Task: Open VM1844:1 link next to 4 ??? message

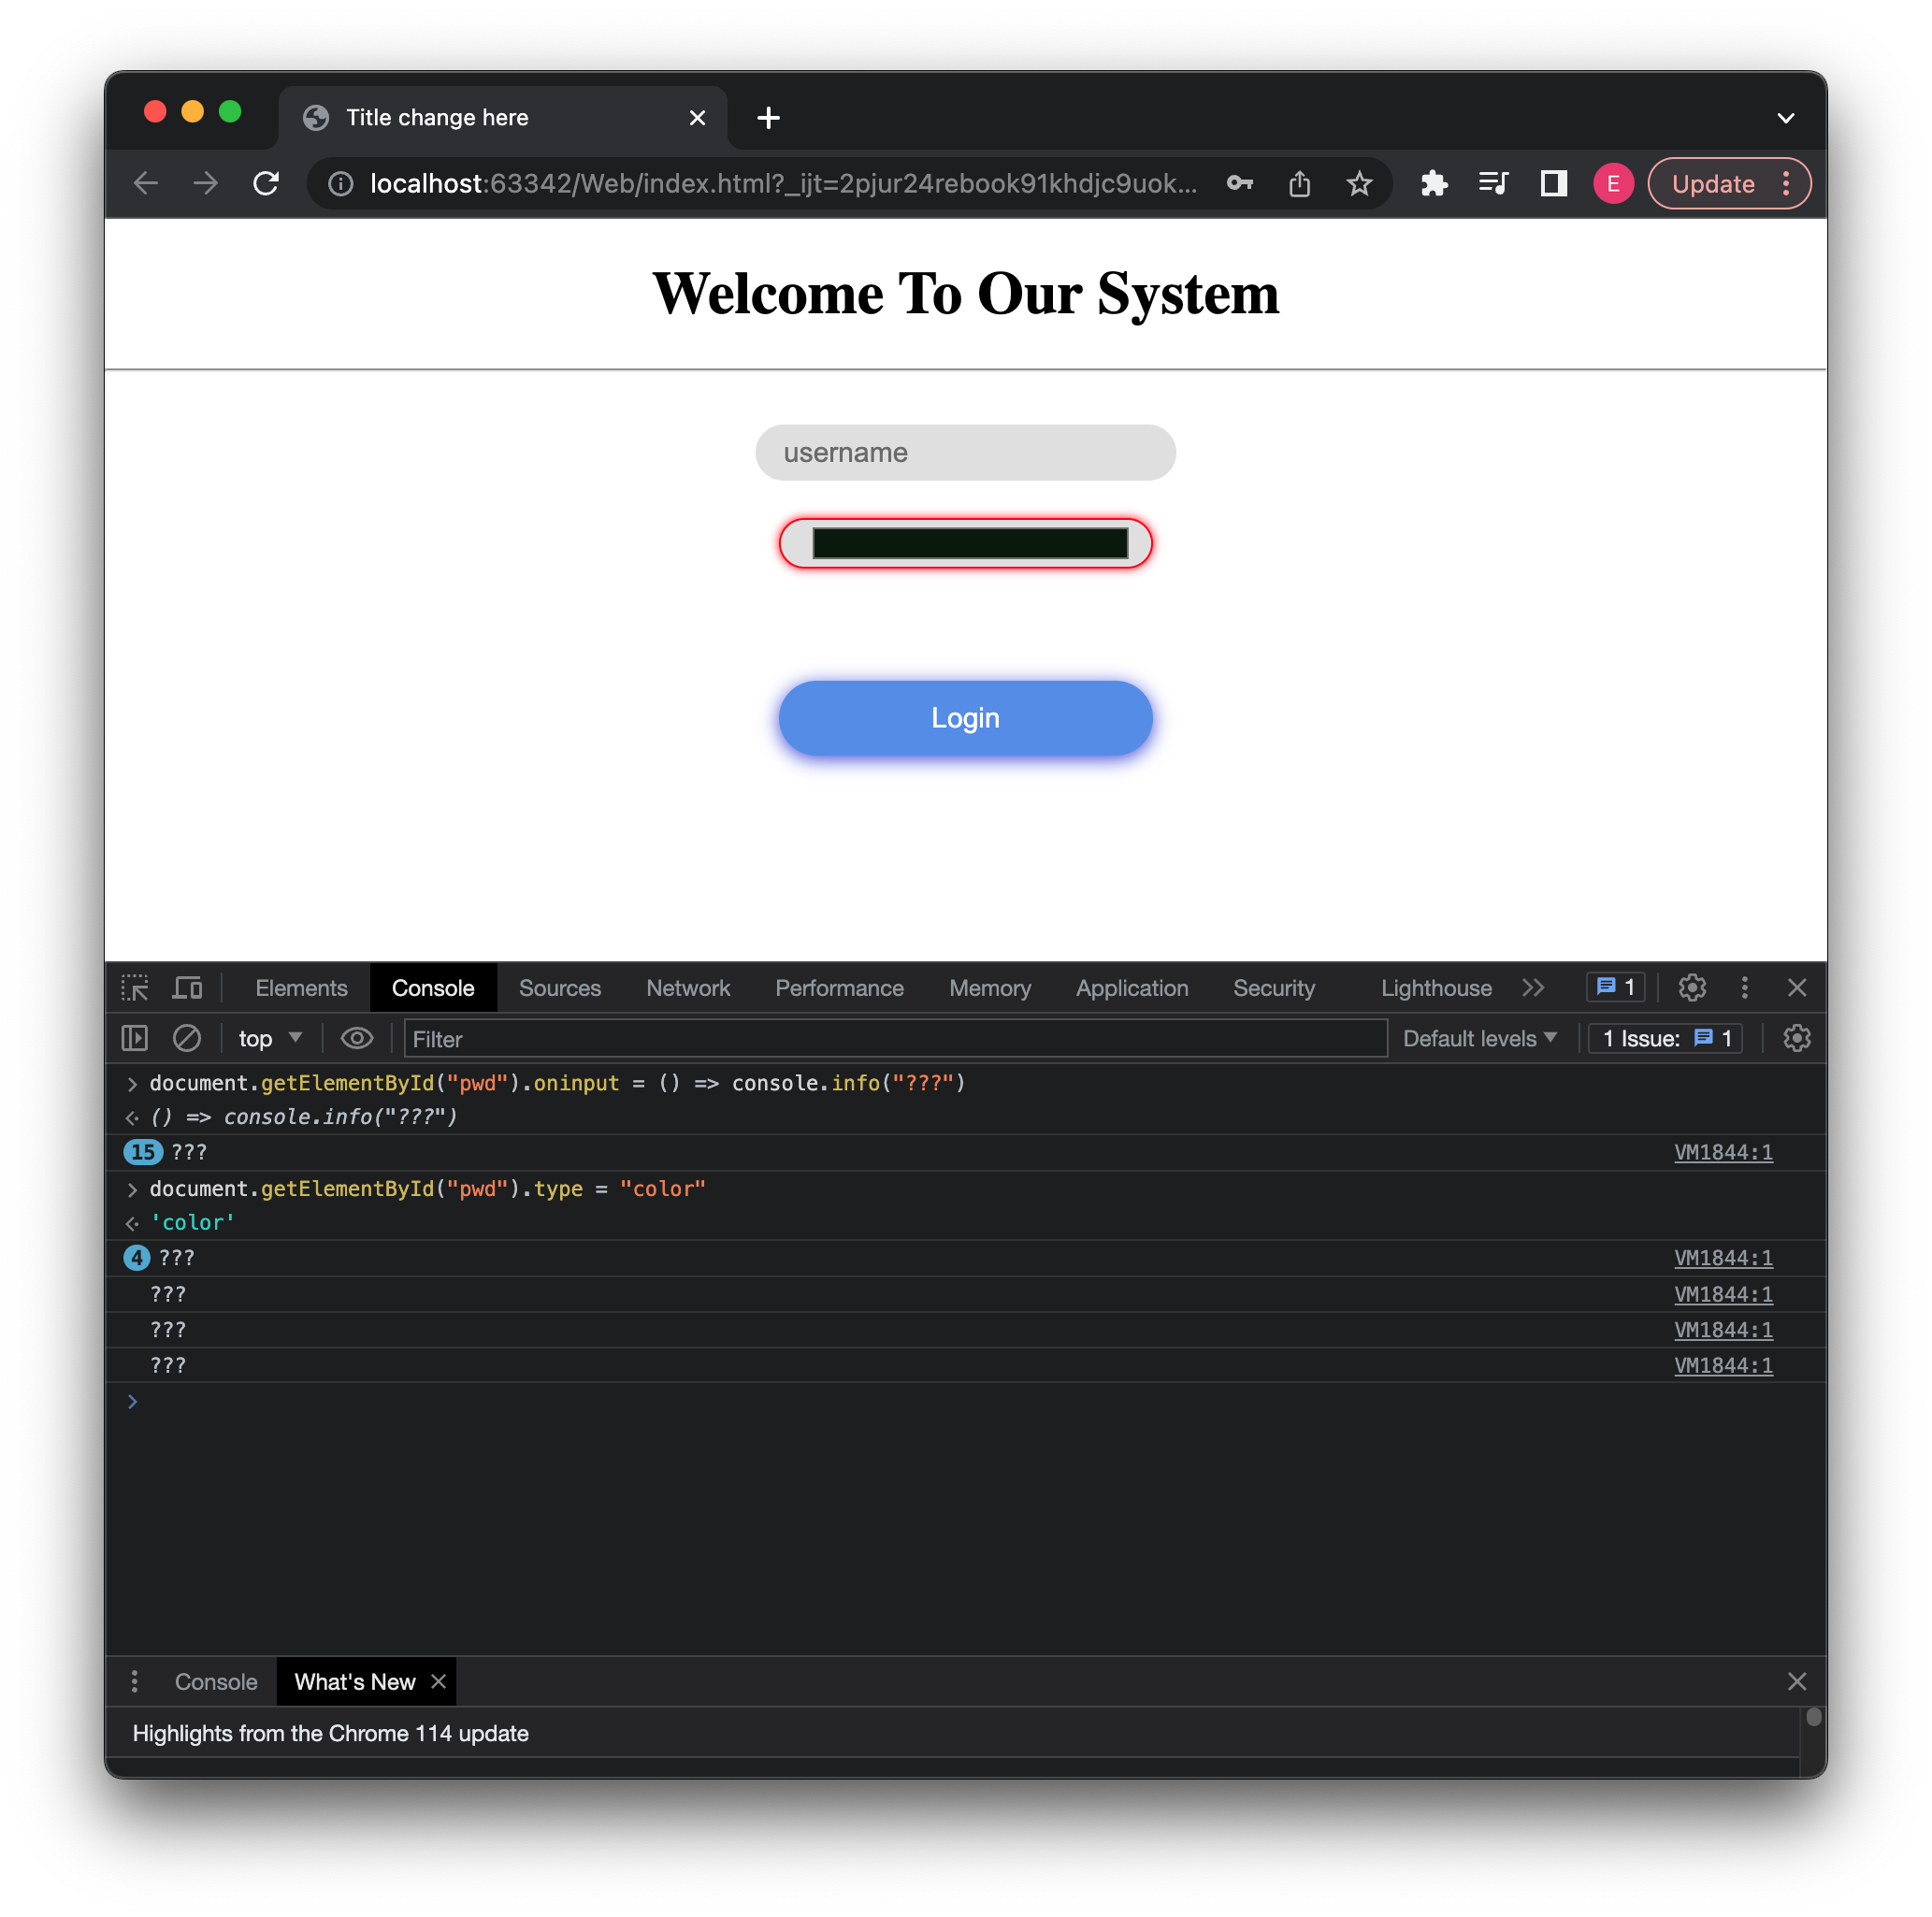Action: click(1723, 1258)
